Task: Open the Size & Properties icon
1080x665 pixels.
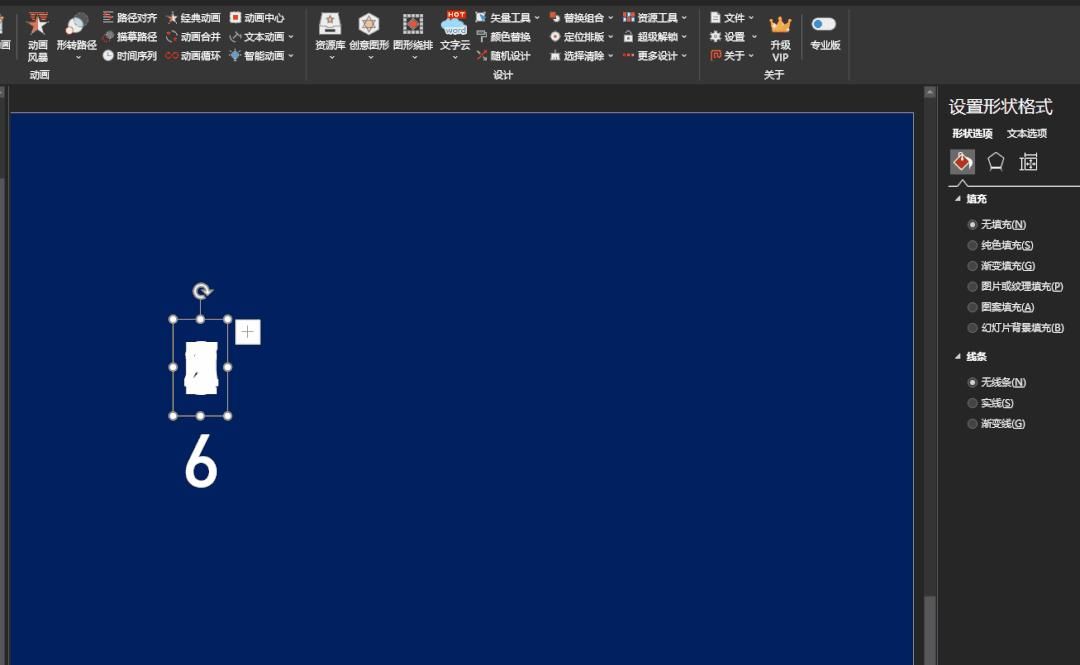Action: click(x=1028, y=162)
